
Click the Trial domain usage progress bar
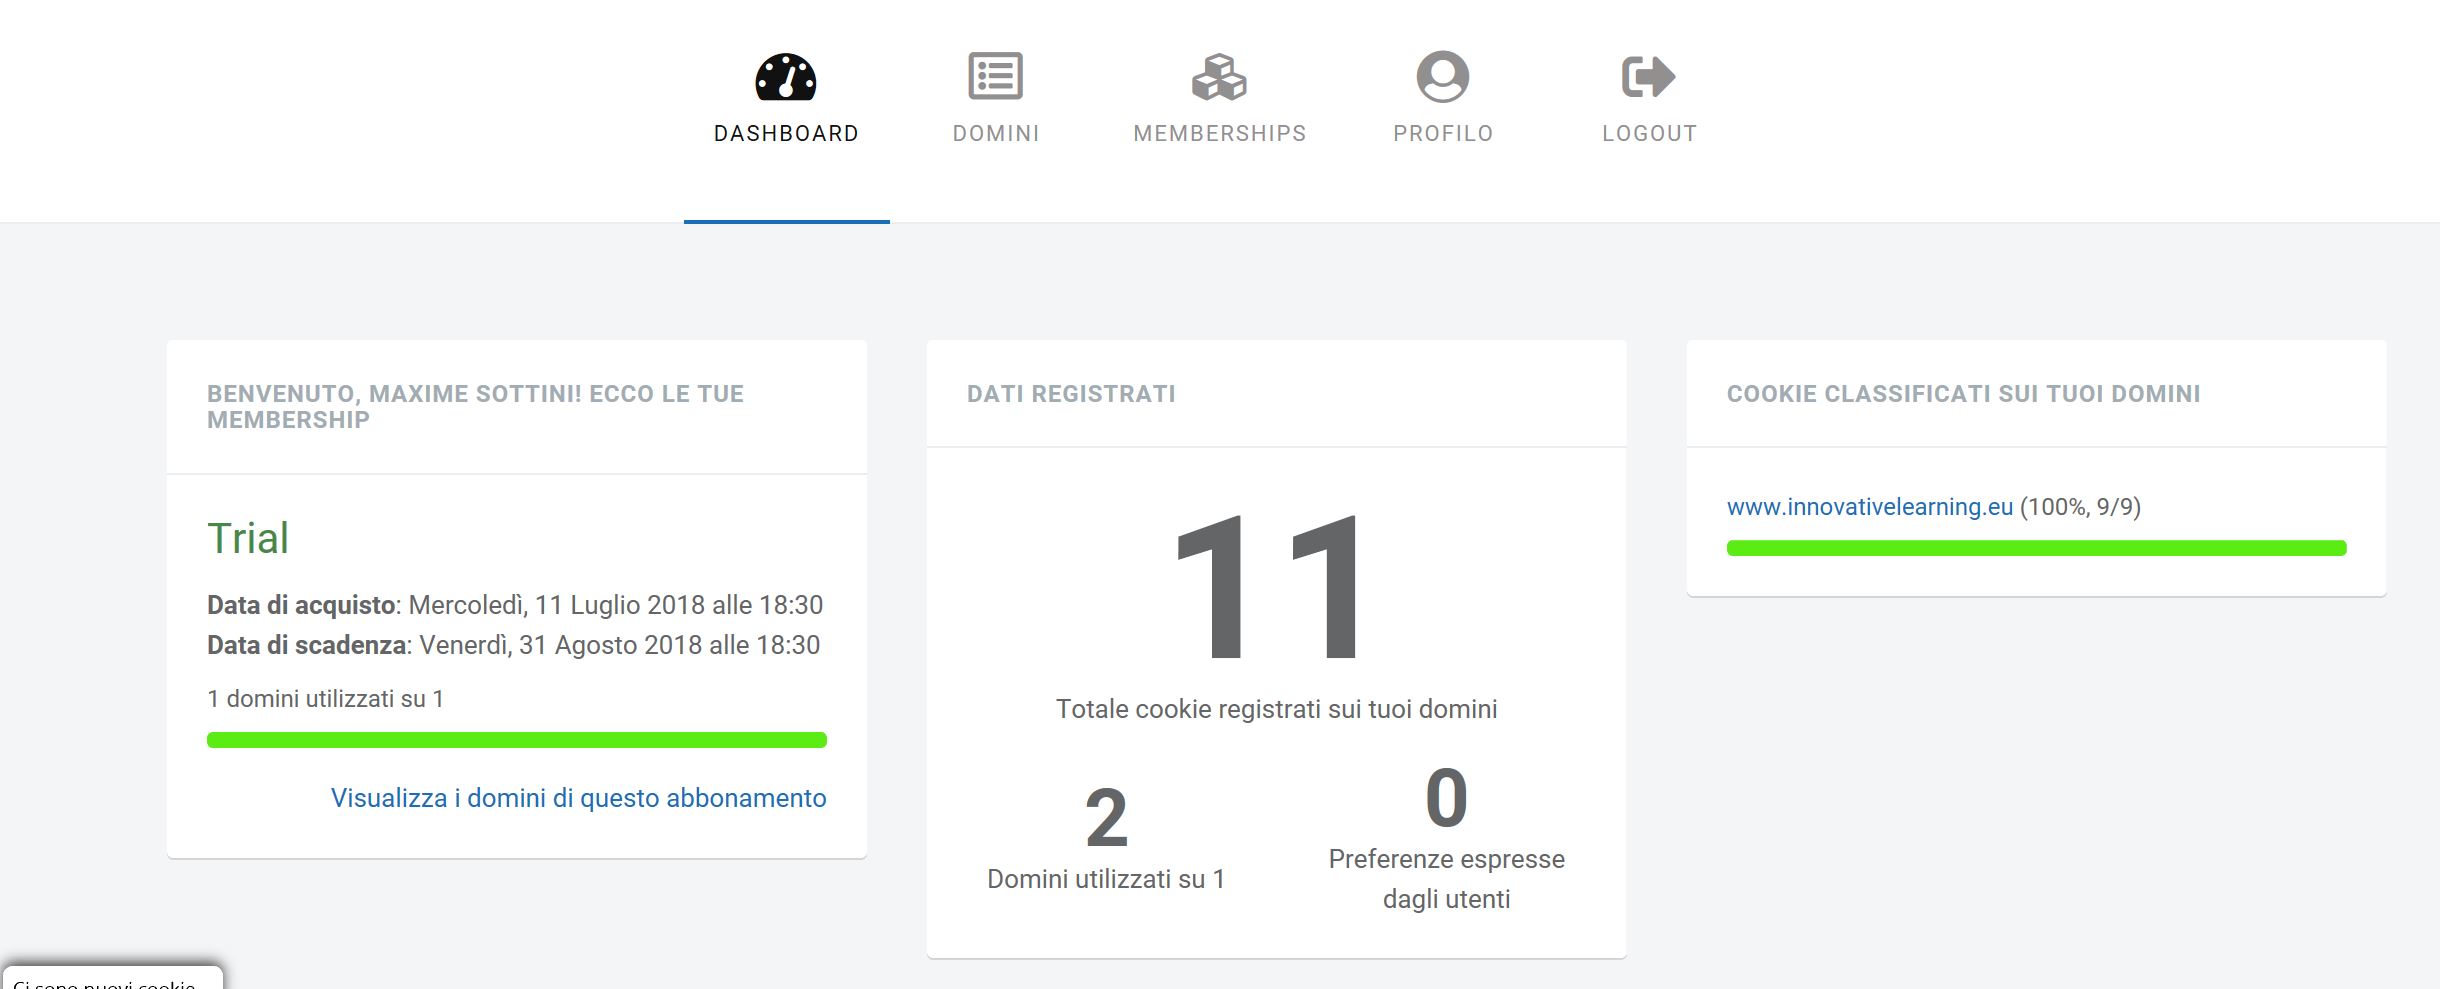516,740
